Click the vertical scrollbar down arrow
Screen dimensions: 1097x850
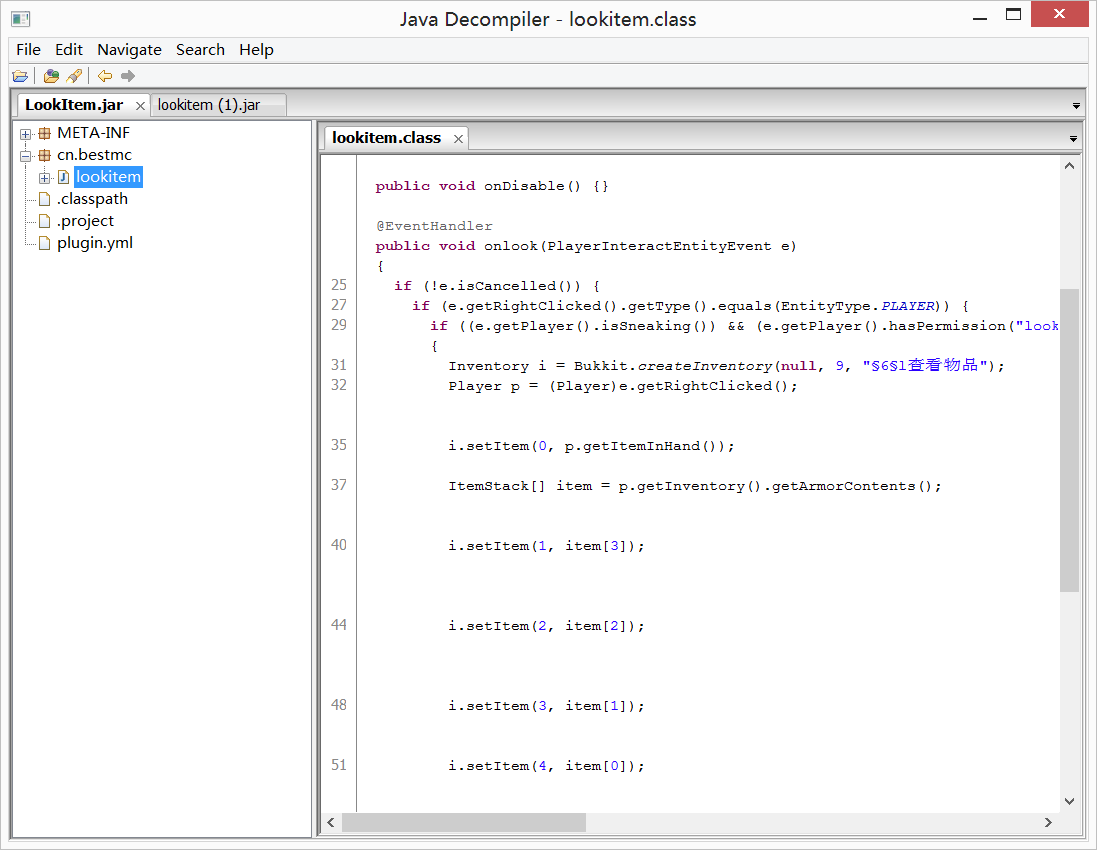[x=1069, y=800]
